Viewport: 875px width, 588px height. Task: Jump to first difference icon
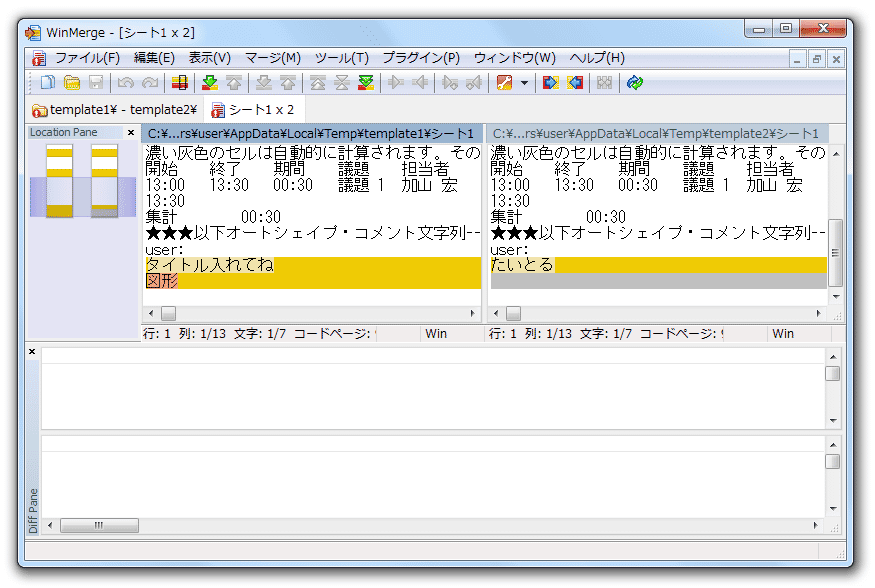pyautogui.click(x=318, y=83)
